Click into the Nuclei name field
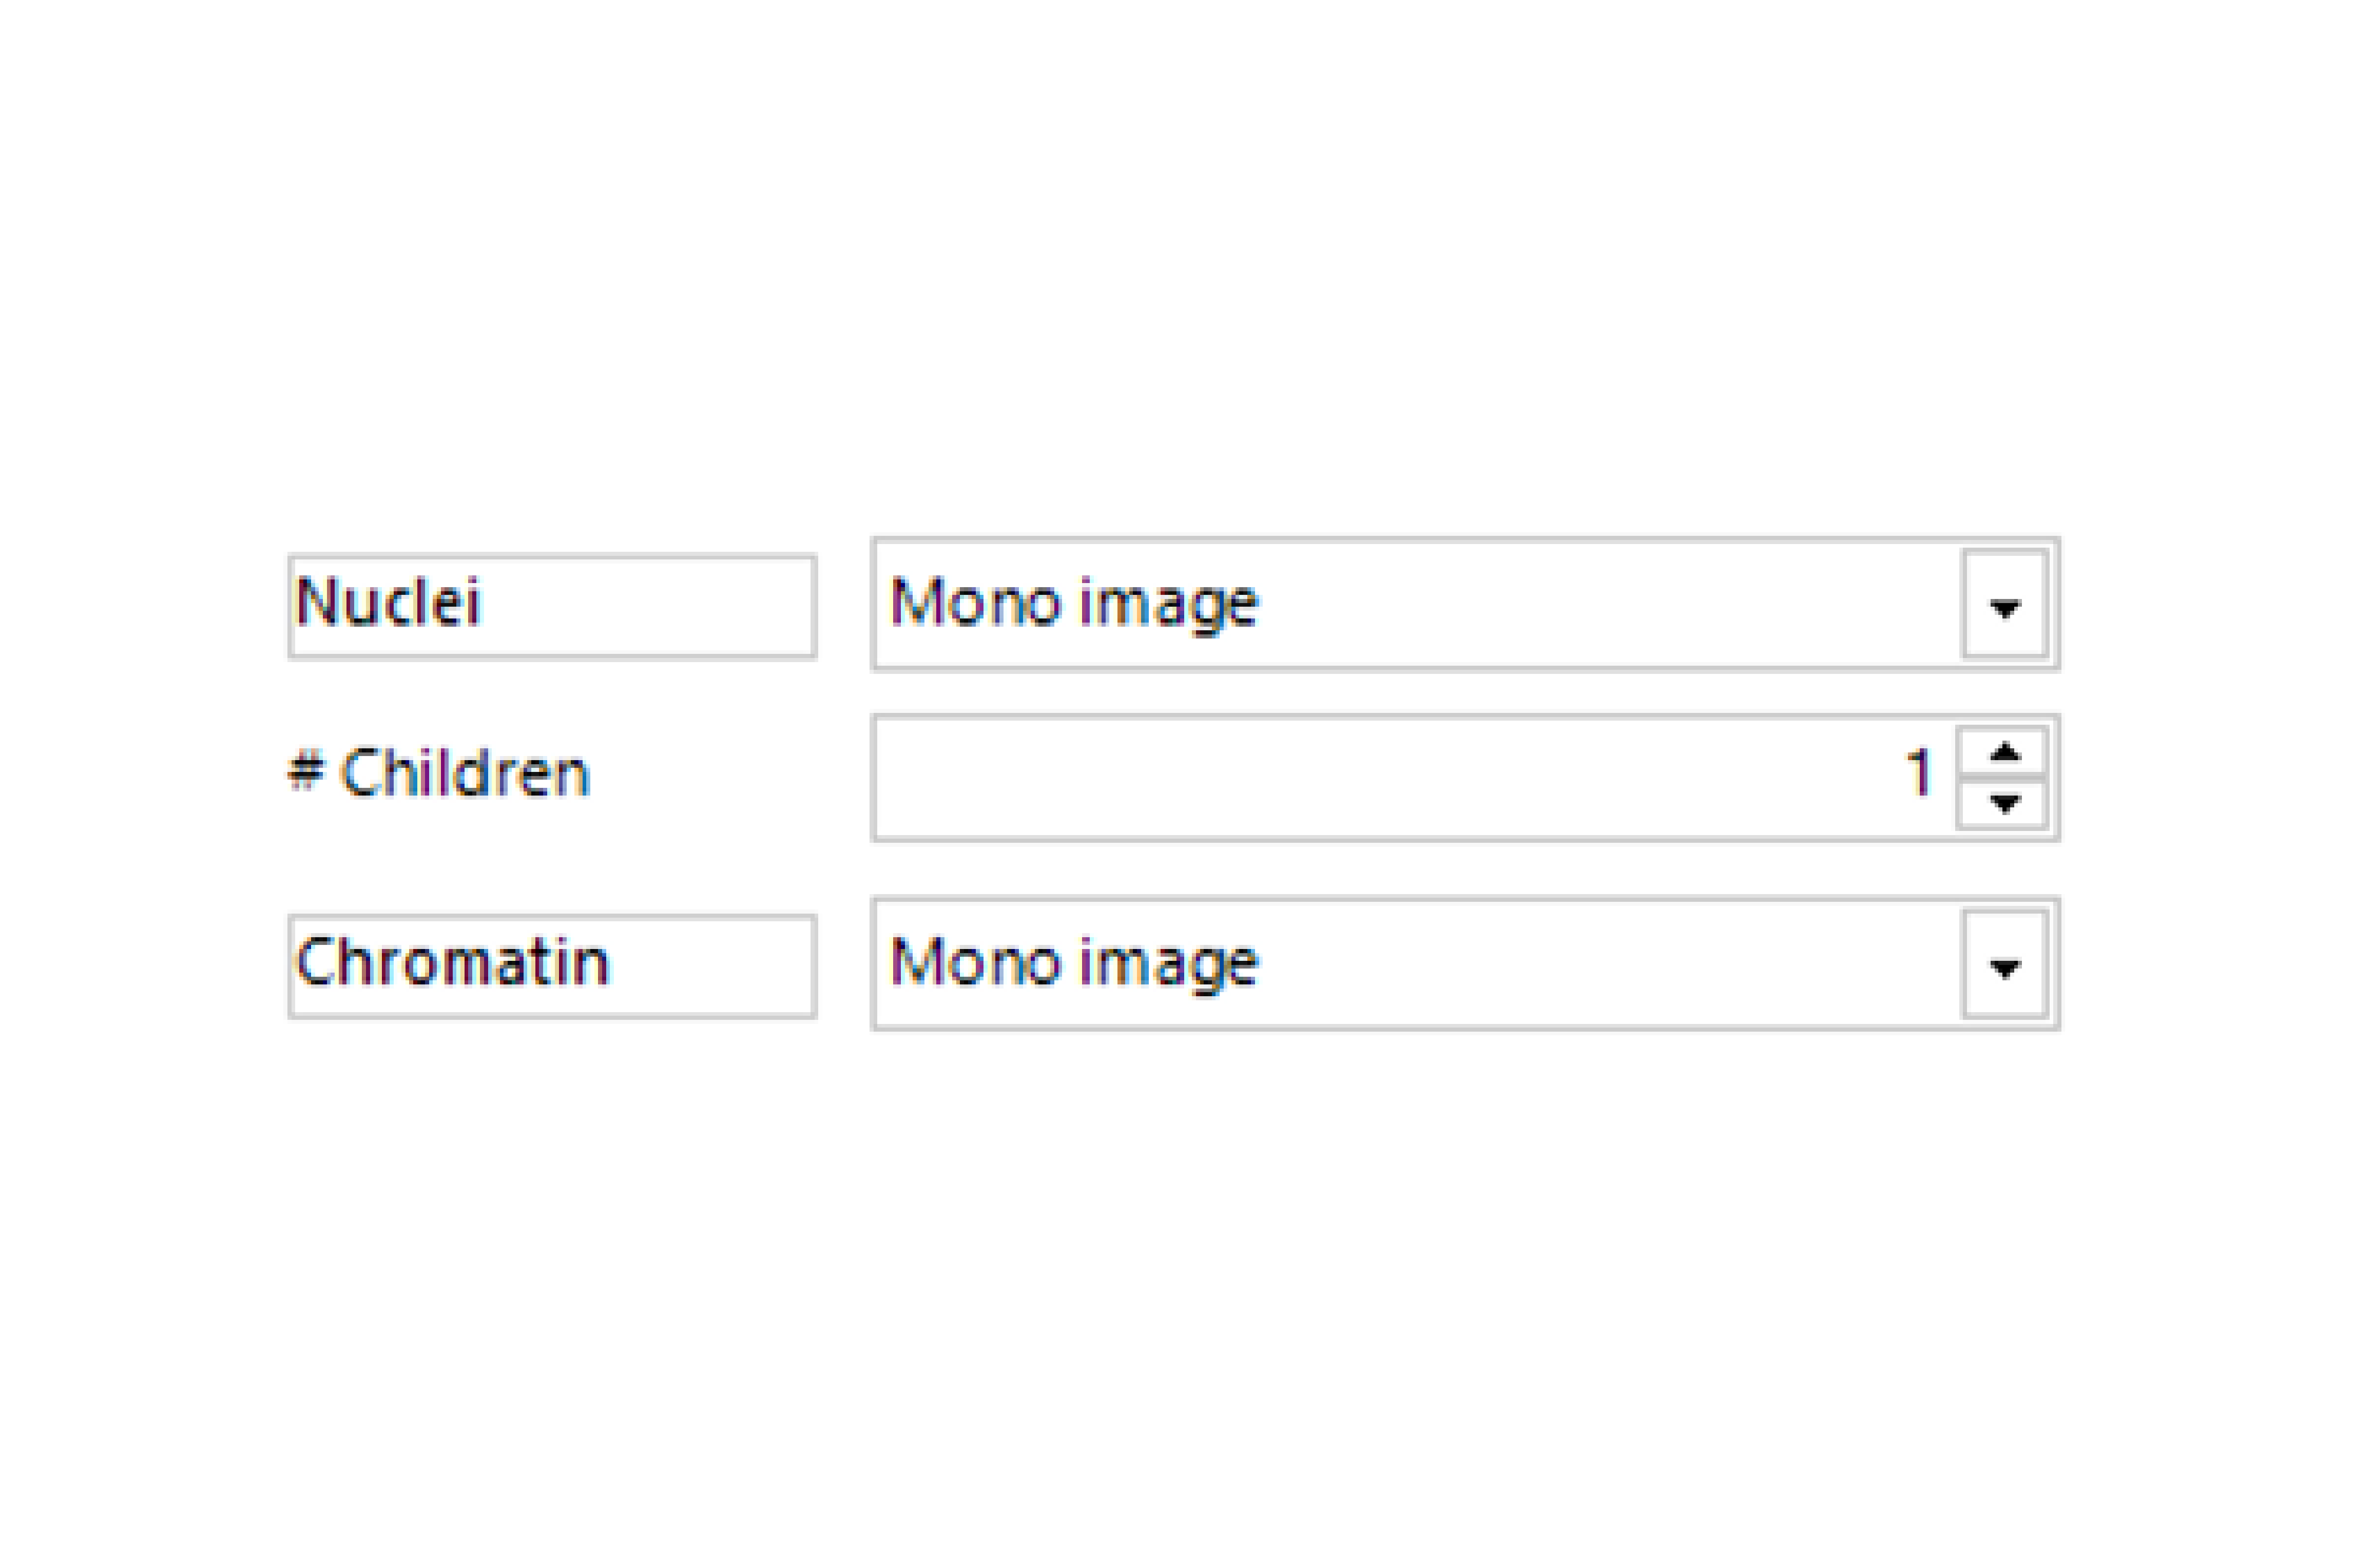 tap(552, 606)
